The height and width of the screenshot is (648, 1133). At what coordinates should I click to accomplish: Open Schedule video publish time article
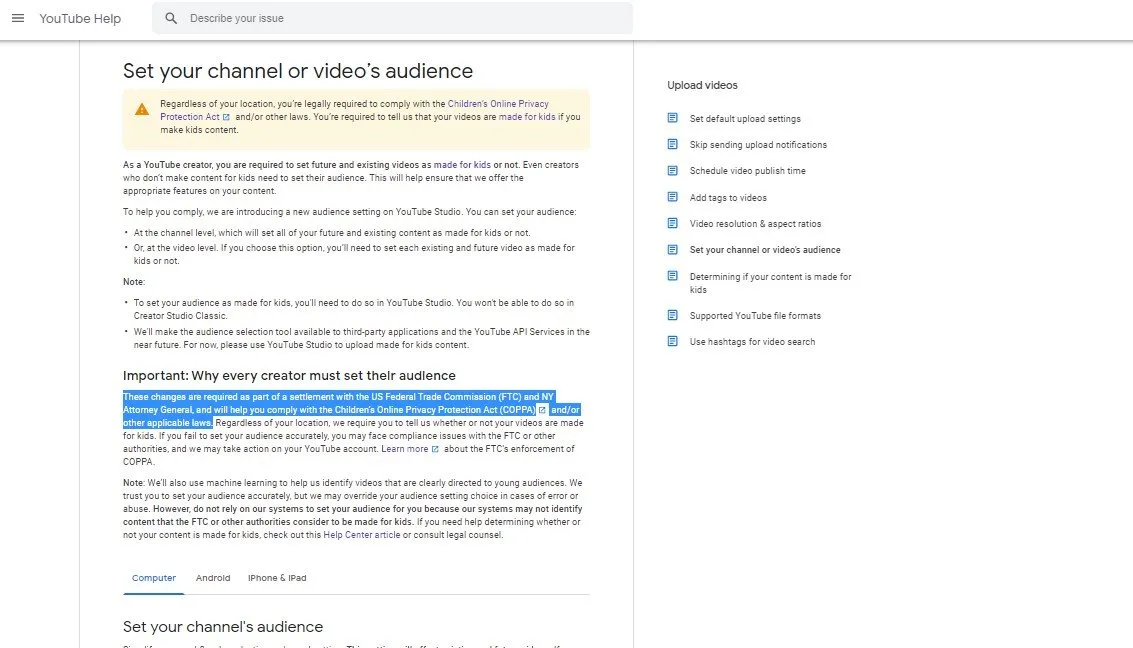747,171
